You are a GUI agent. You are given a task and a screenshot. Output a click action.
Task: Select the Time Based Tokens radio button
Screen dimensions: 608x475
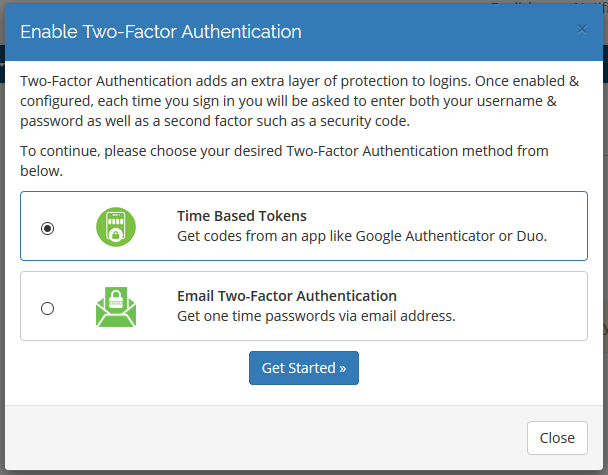tap(47, 228)
